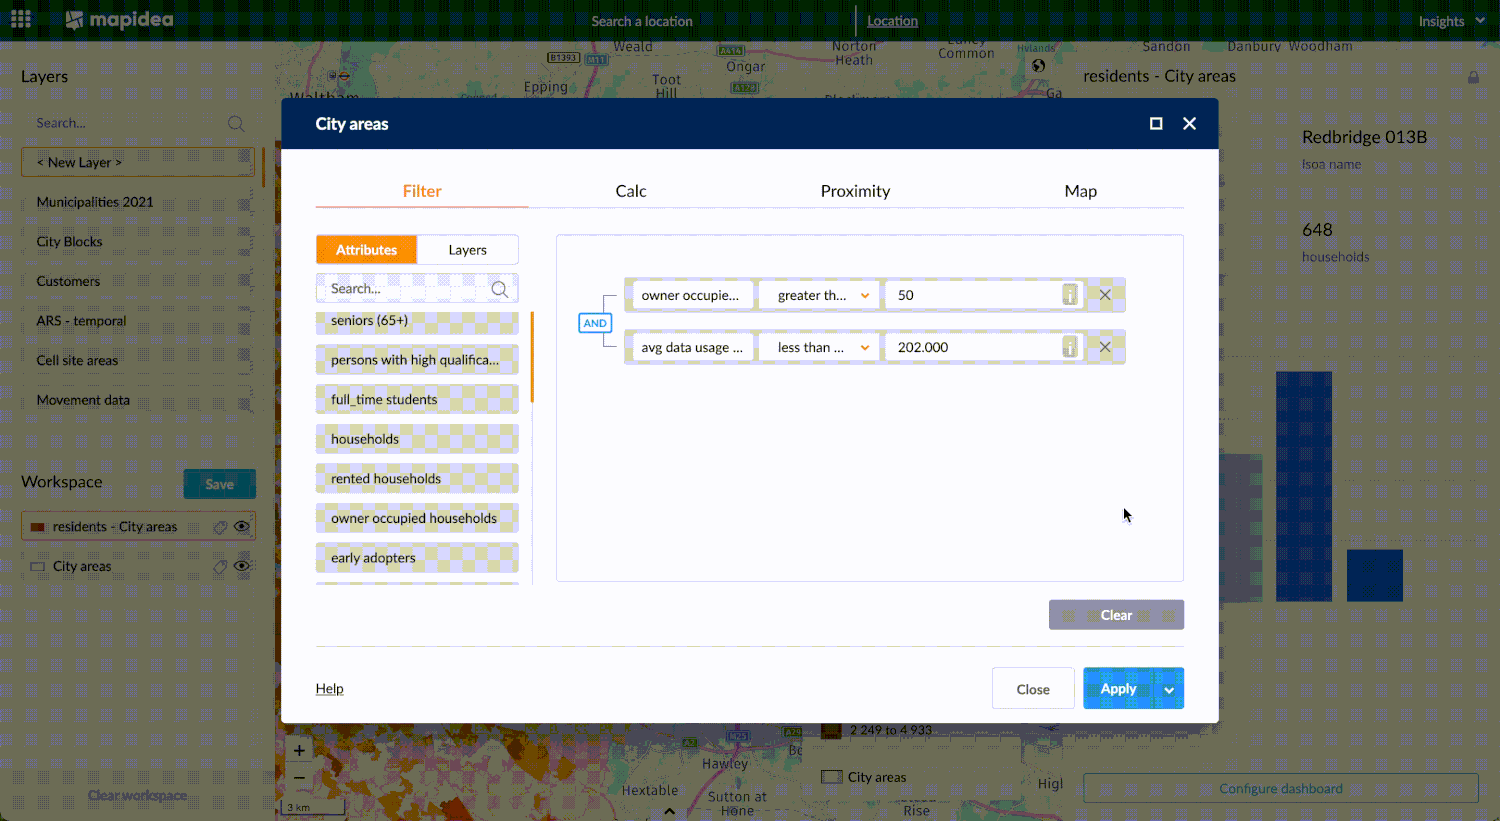
Task: Select the households attribute chip
Action: (417, 438)
